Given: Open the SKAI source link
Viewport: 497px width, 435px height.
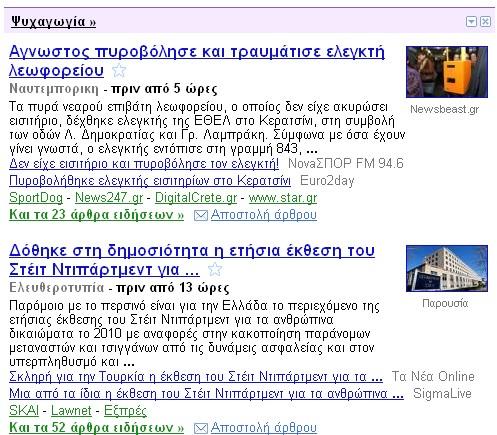Looking at the screenshot, I should (x=24, y=410).
